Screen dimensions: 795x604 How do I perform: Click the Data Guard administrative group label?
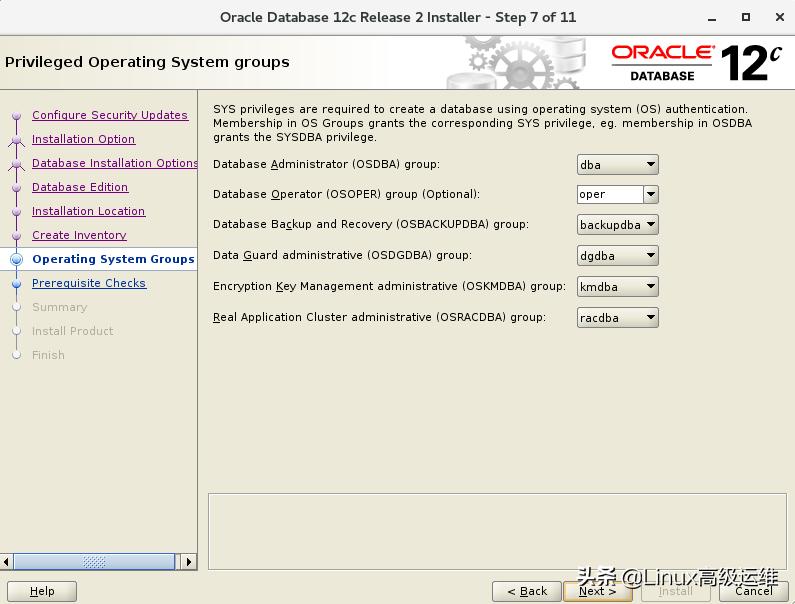coord(342,255)
